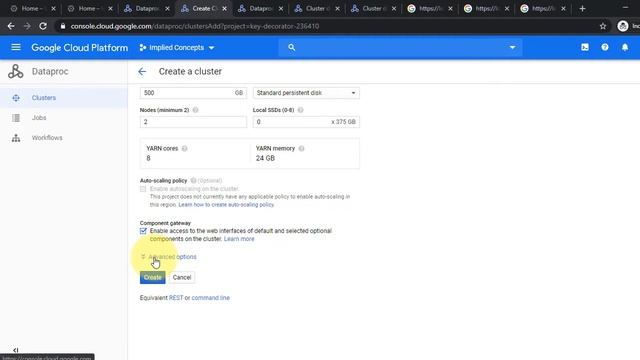Select Workflows in the sidebar
Image resolution: width=640 pixels, height=360 pixels.
(x=64, y=138)
